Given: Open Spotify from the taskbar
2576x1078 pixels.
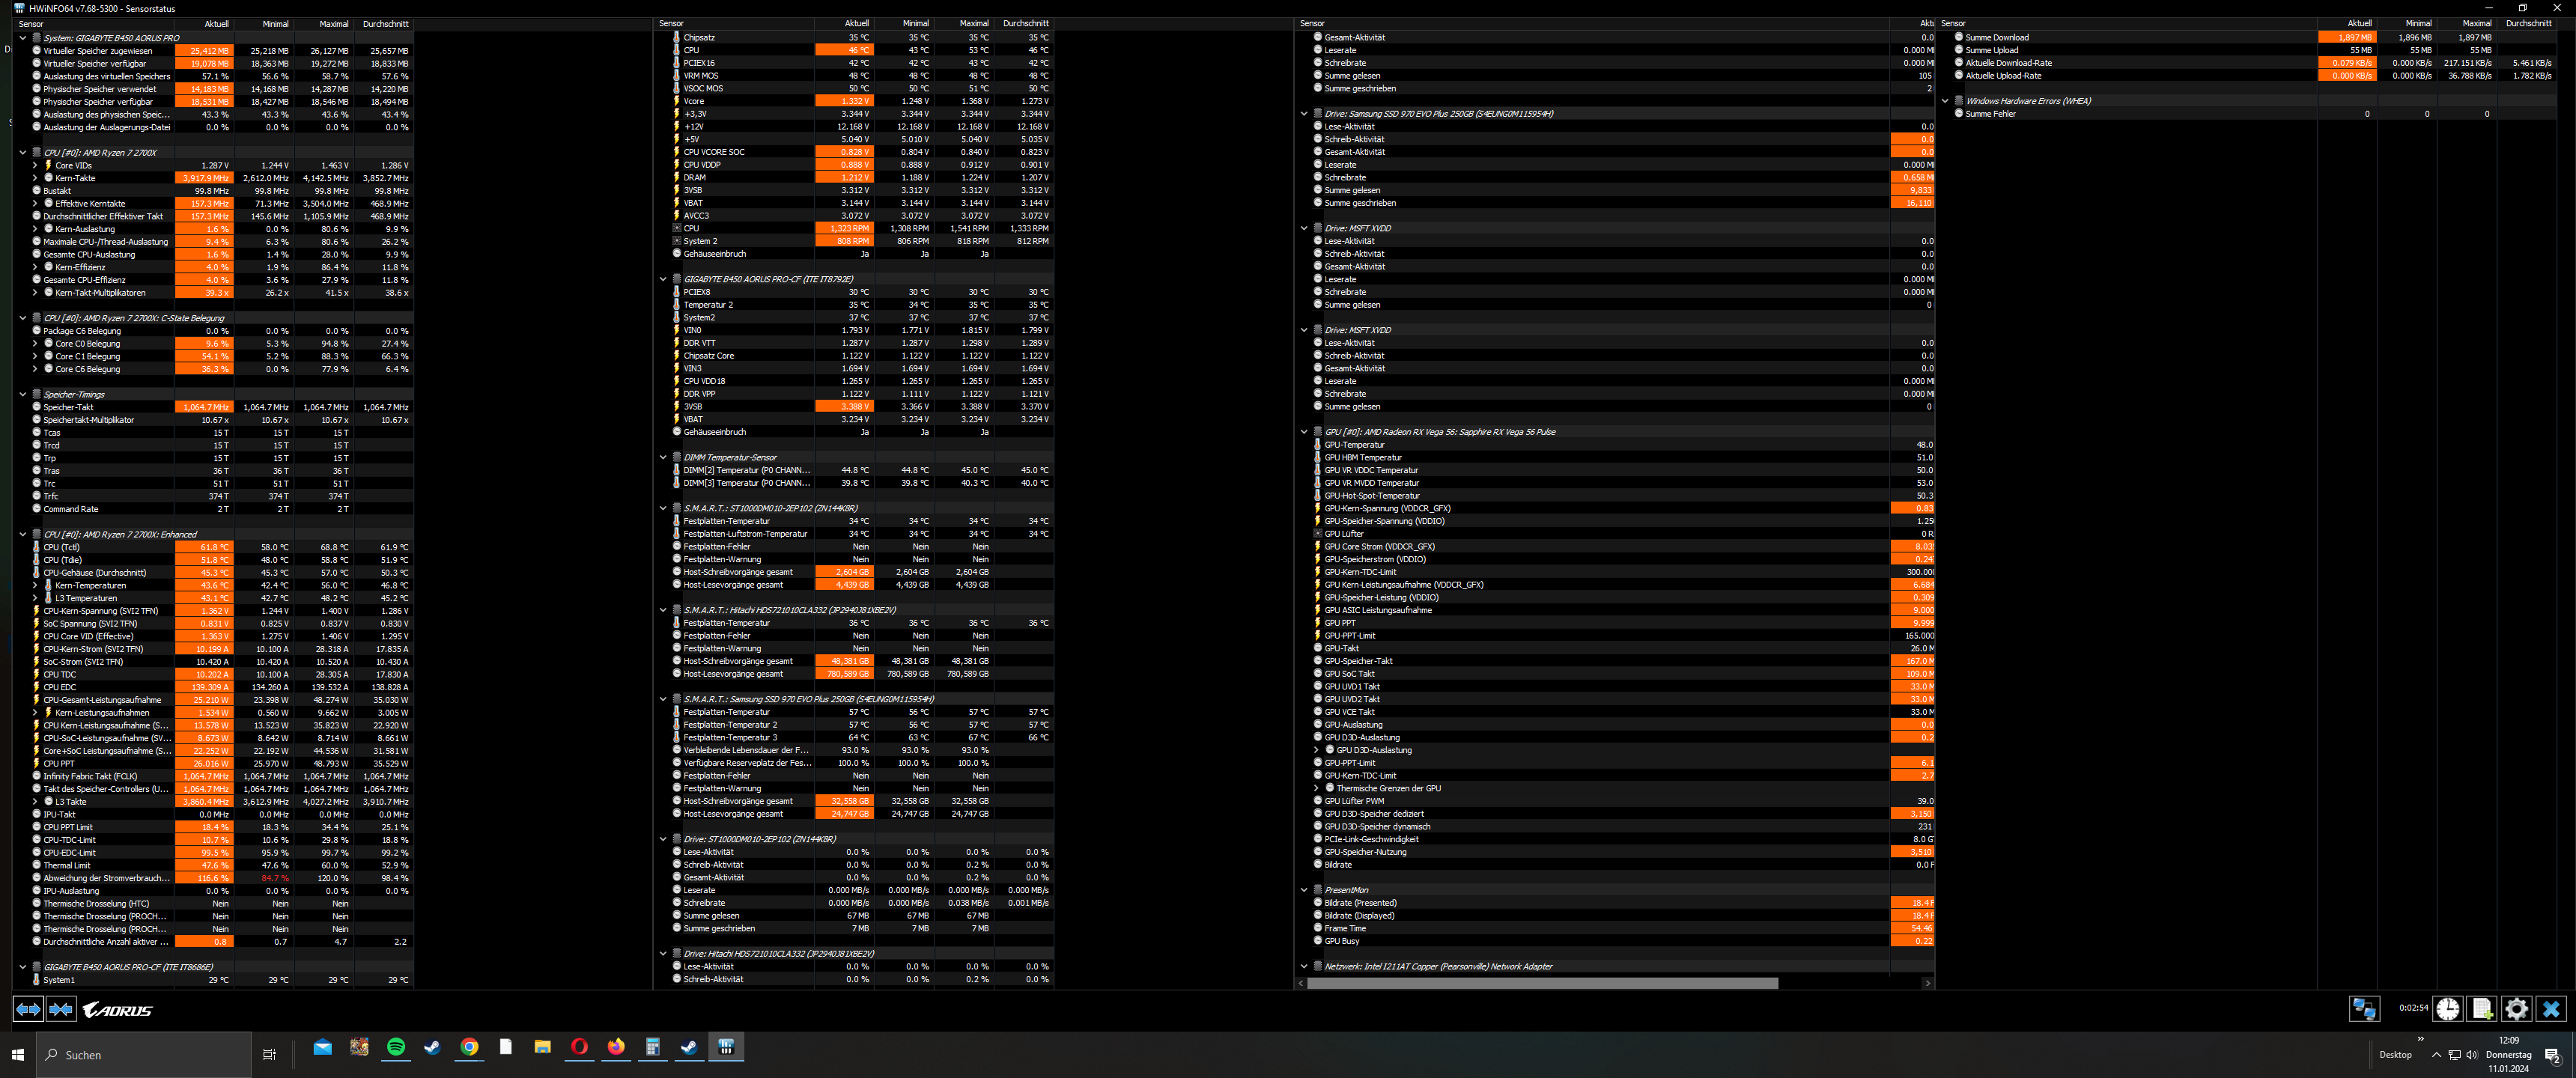Looking at the screenshot, I should [396, 1047].
